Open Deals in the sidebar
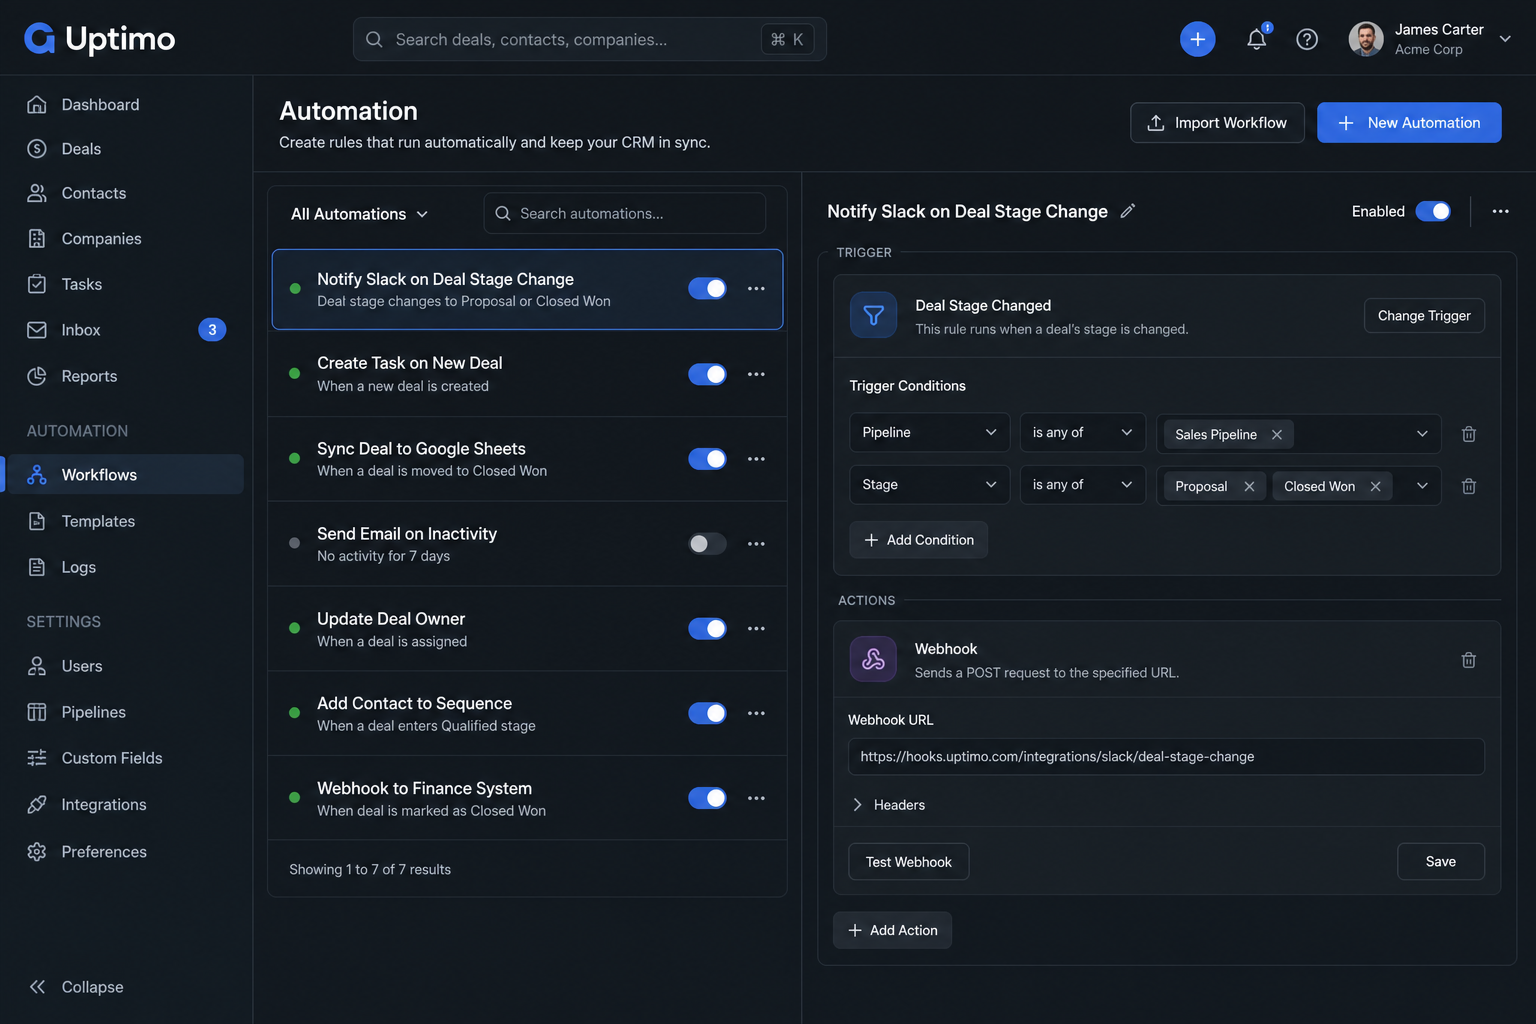 point(125,149)
